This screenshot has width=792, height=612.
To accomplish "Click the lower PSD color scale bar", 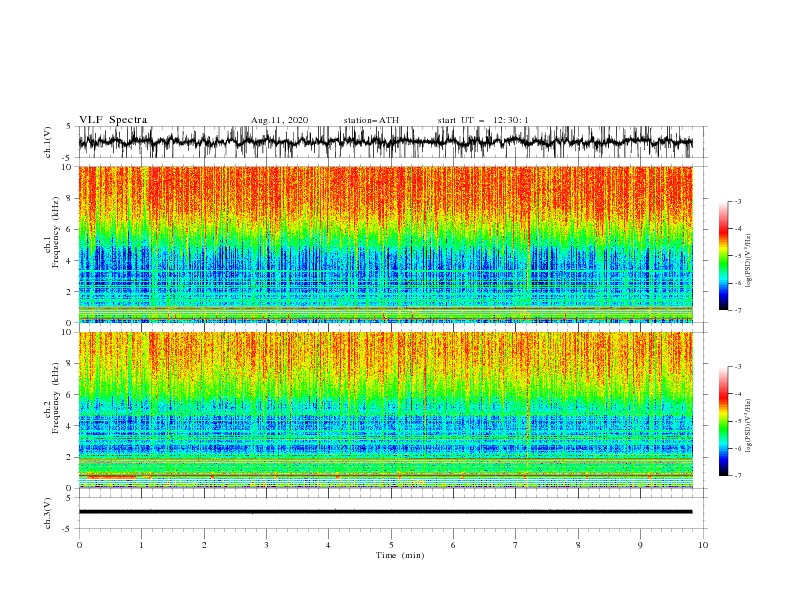I will [723, 421].
